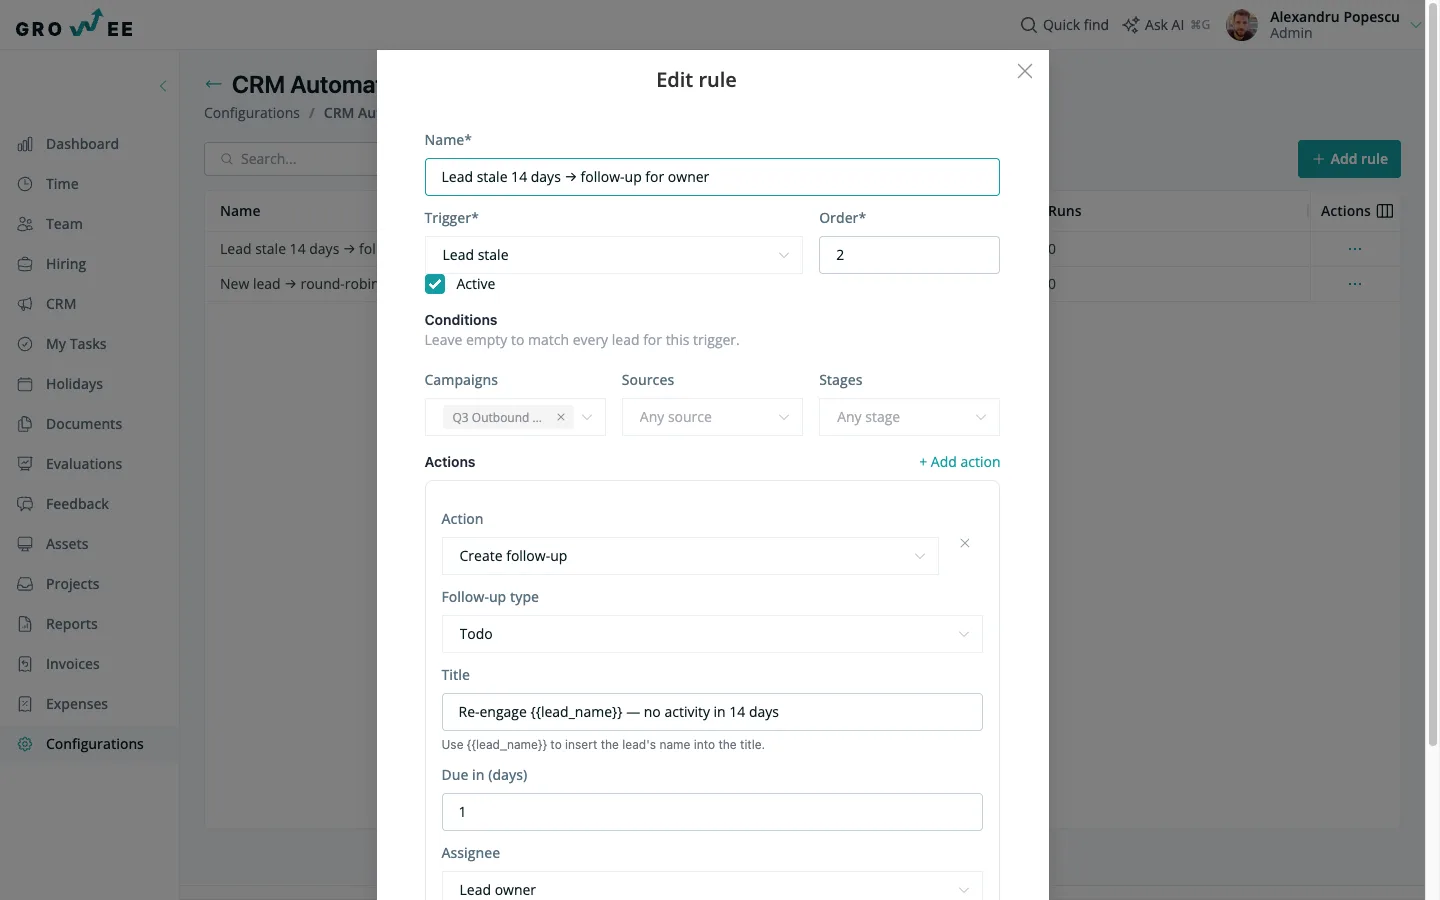Remove the Create follow-up action

(x=965, y=543)
